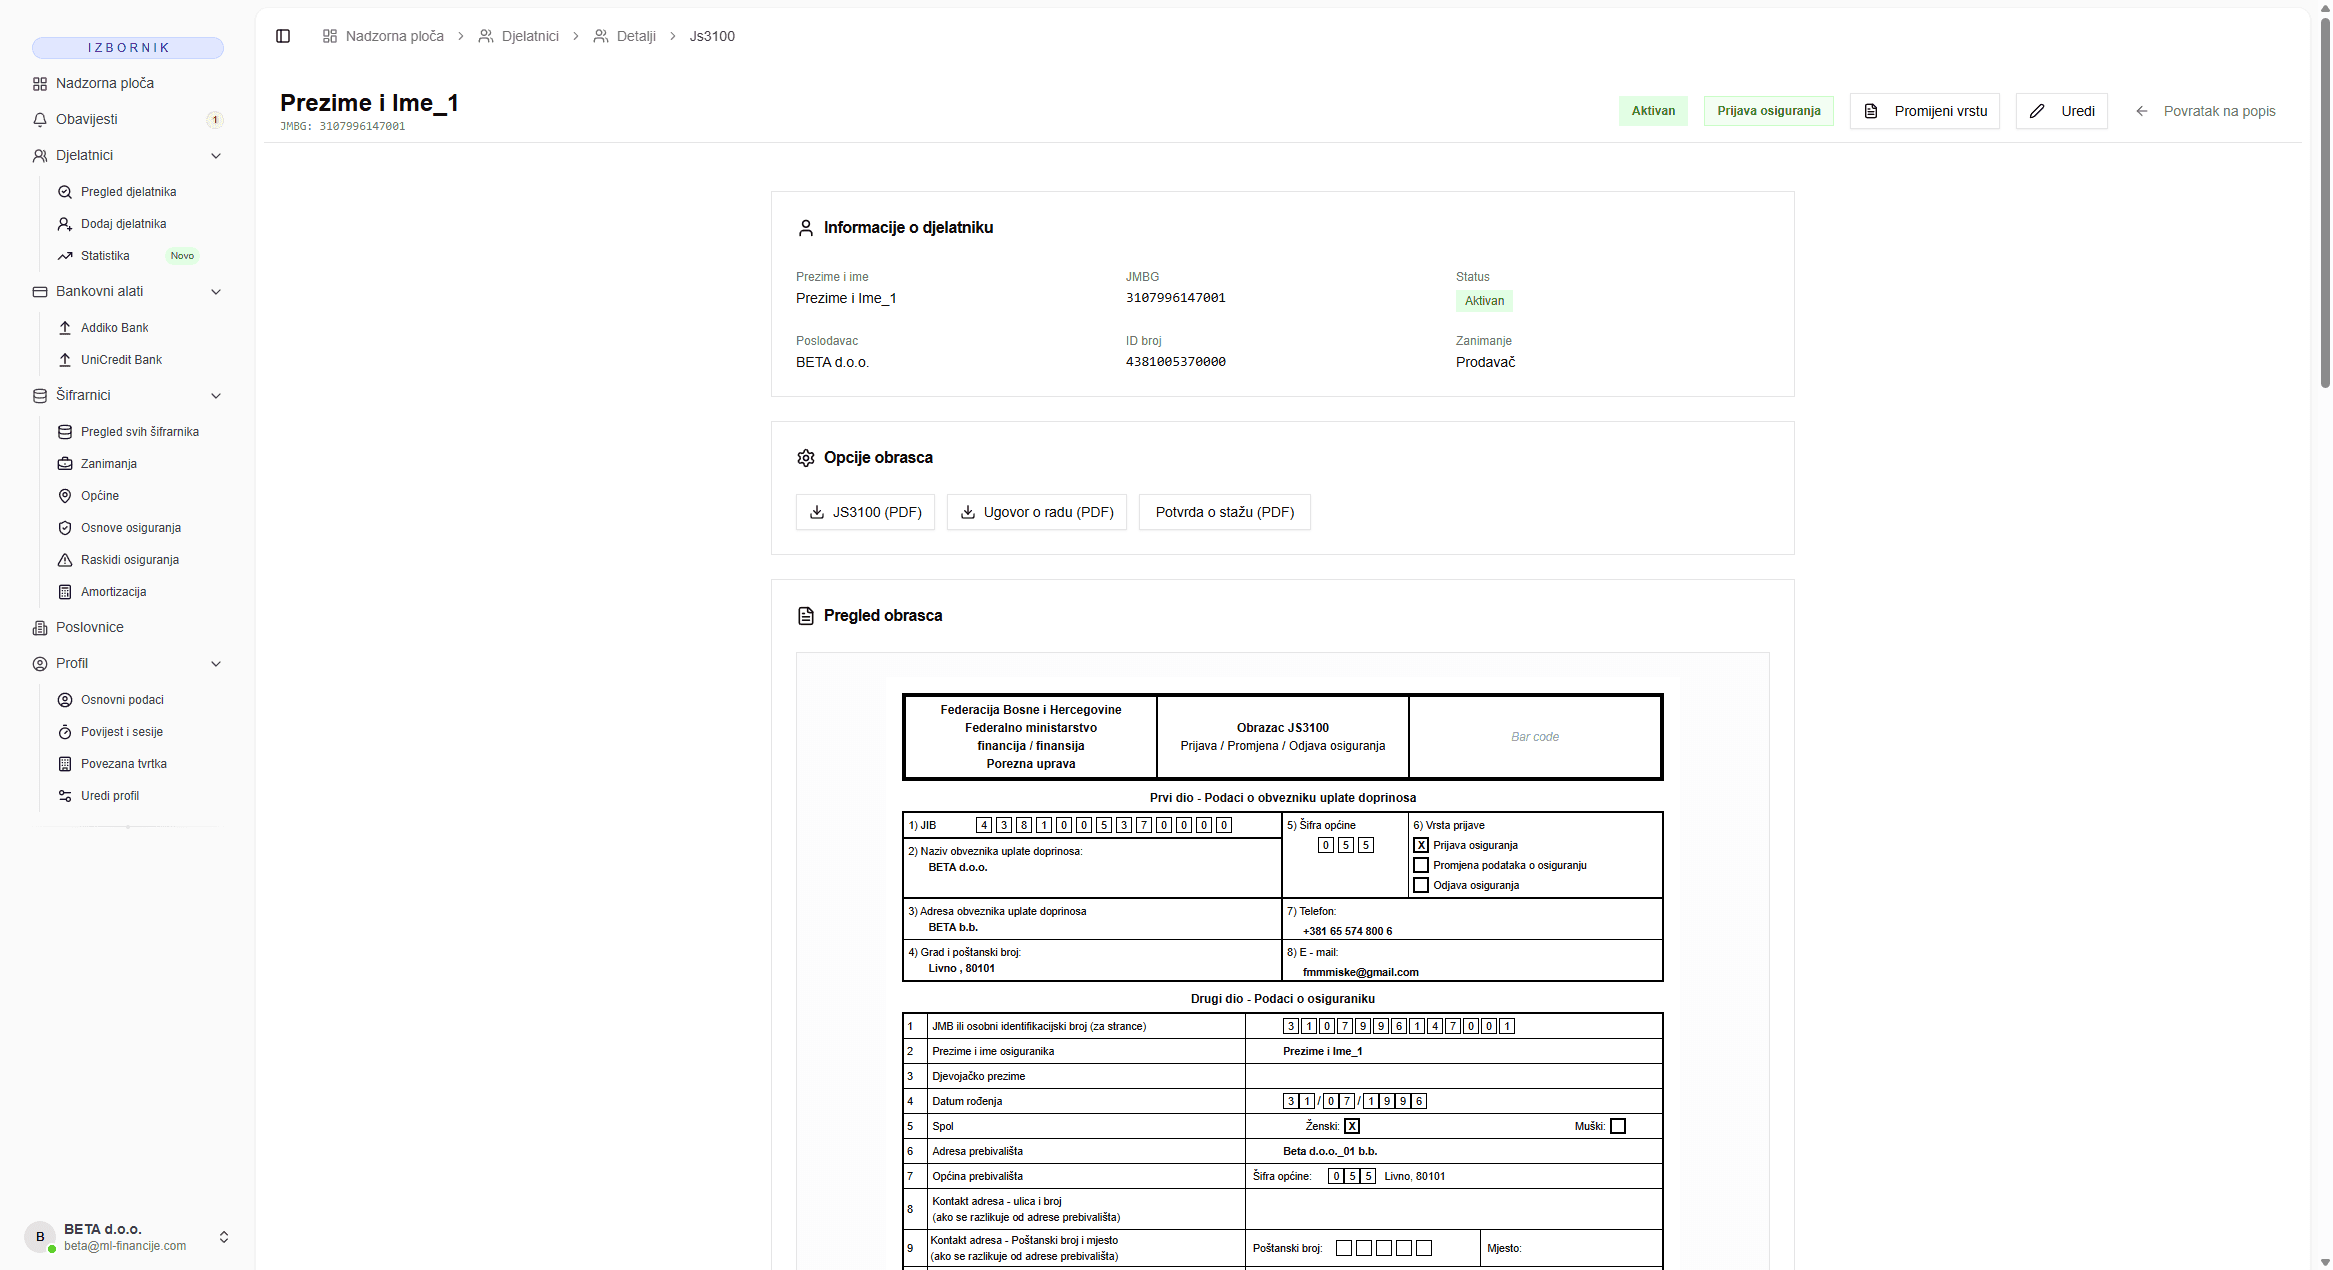Select the Statistika trend icon in sidebar
Viewport: 2333px width, 1270px height.
pos(65,255)
